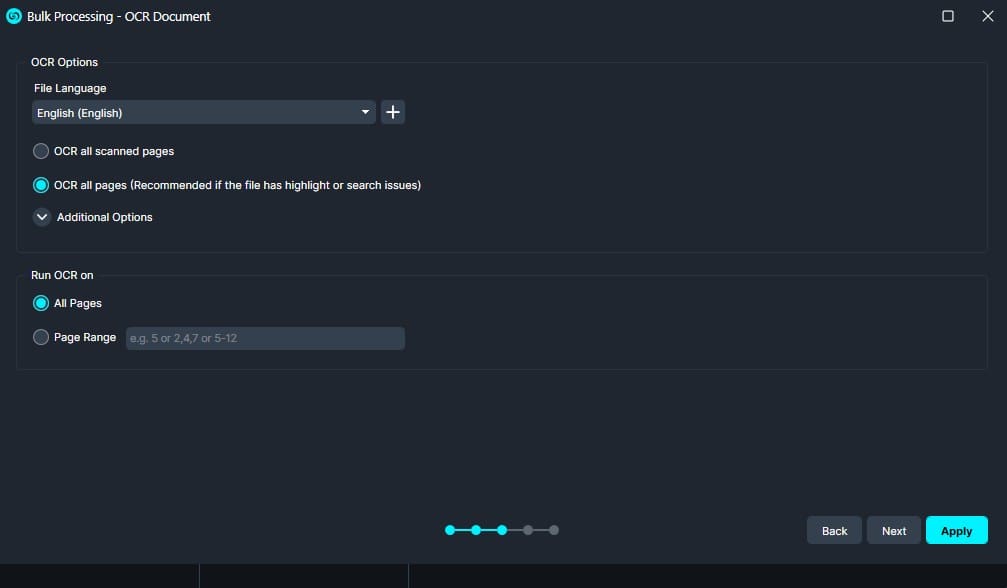Click the third step dot in progress indicator
Image resolution: width=1007 pixels, height=588 pixels.
pyautogui.click(x=502, y=530)
